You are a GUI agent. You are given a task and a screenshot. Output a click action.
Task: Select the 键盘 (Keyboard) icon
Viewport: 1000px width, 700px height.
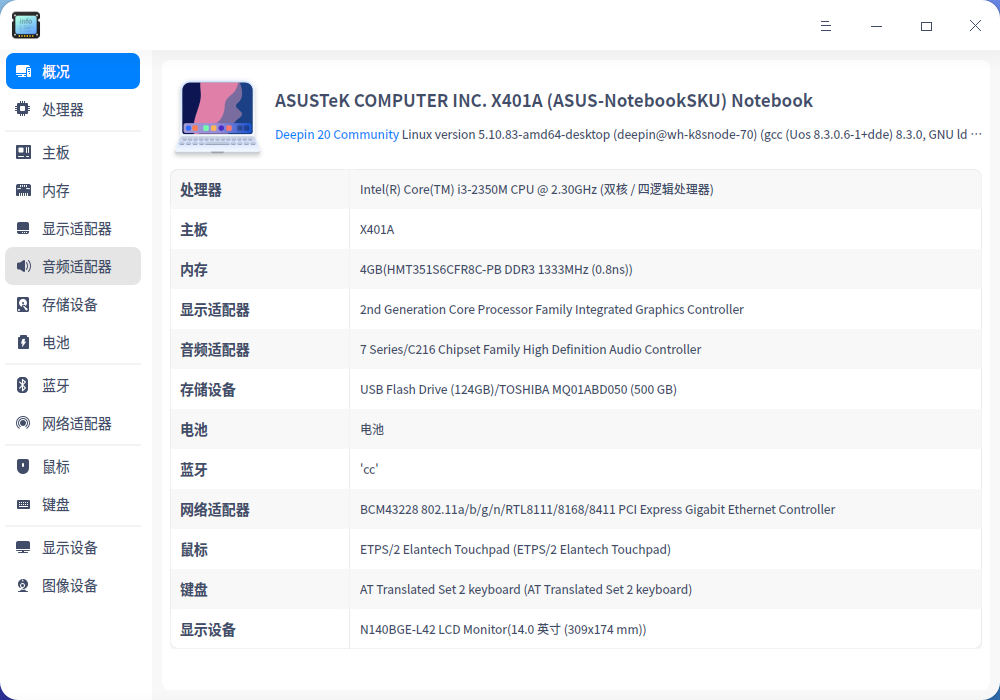[23, 504]
